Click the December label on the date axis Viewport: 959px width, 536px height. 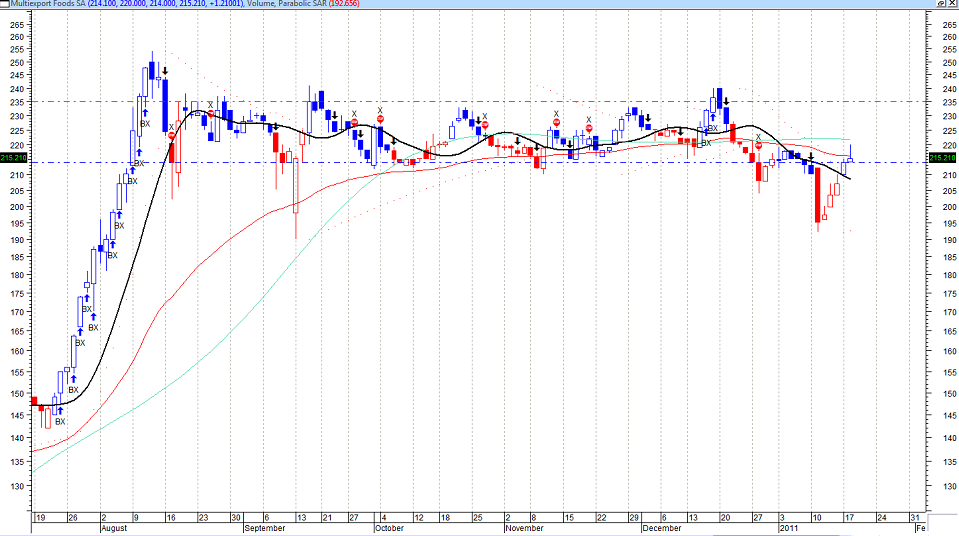(662, 528)
